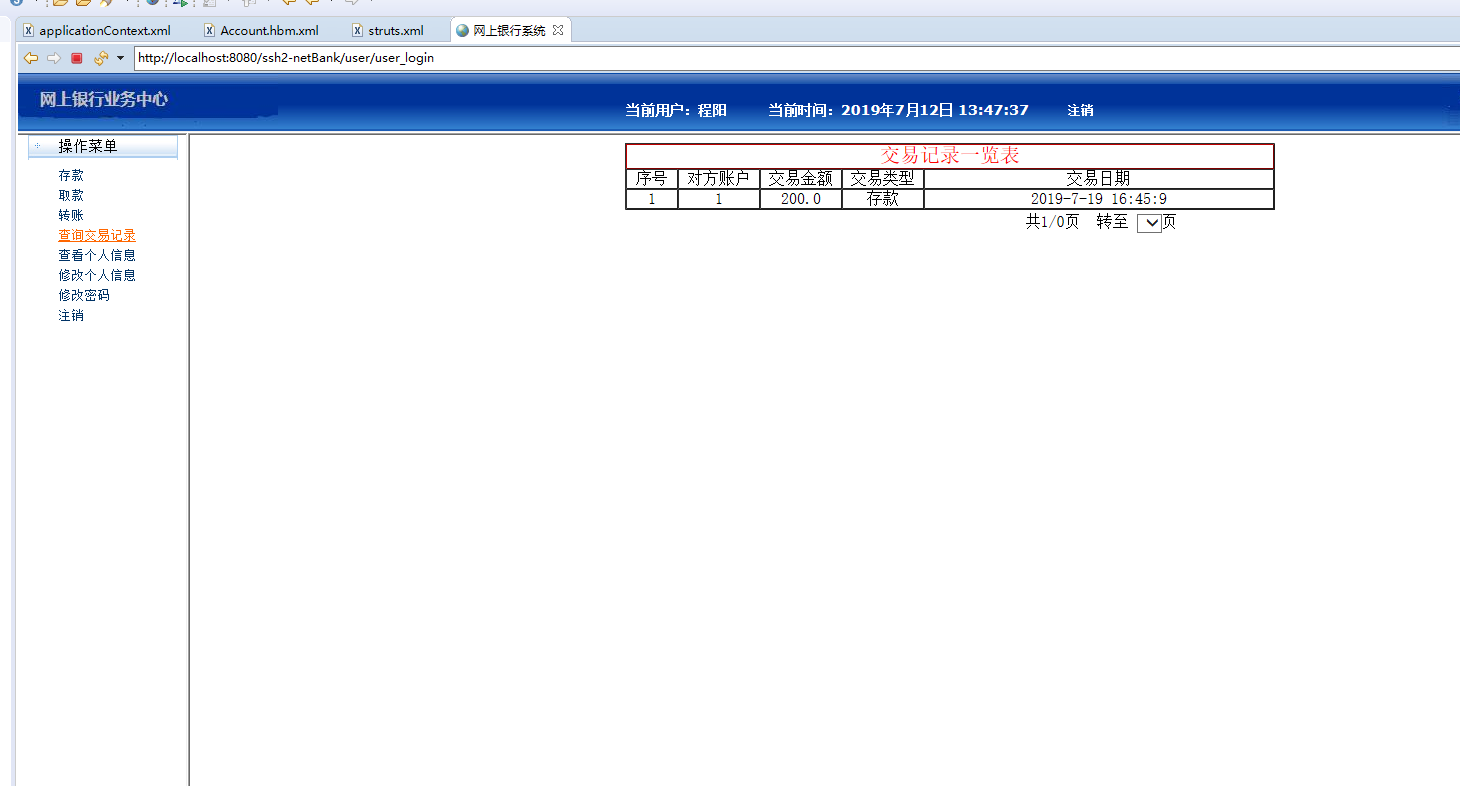
Task: Click the torch highlight toolbar icon
Action: [105, 4]
